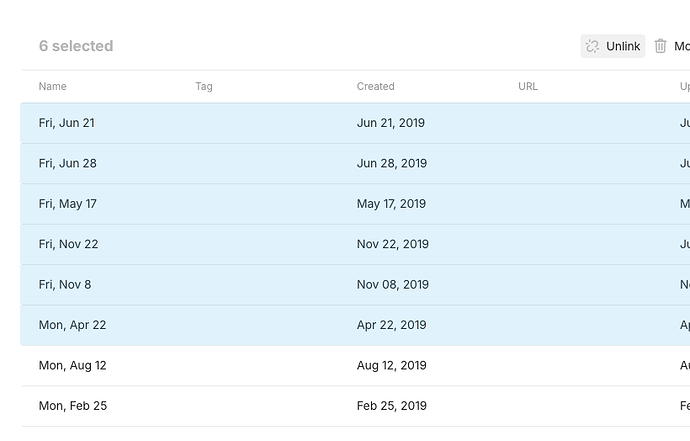Click the Unlink button label
This screenshot has width=690, height=441.
[623, 46]
